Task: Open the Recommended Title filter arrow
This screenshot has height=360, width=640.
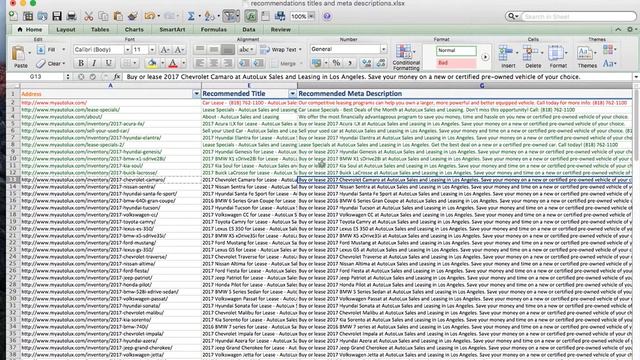Action: [292, 94]
